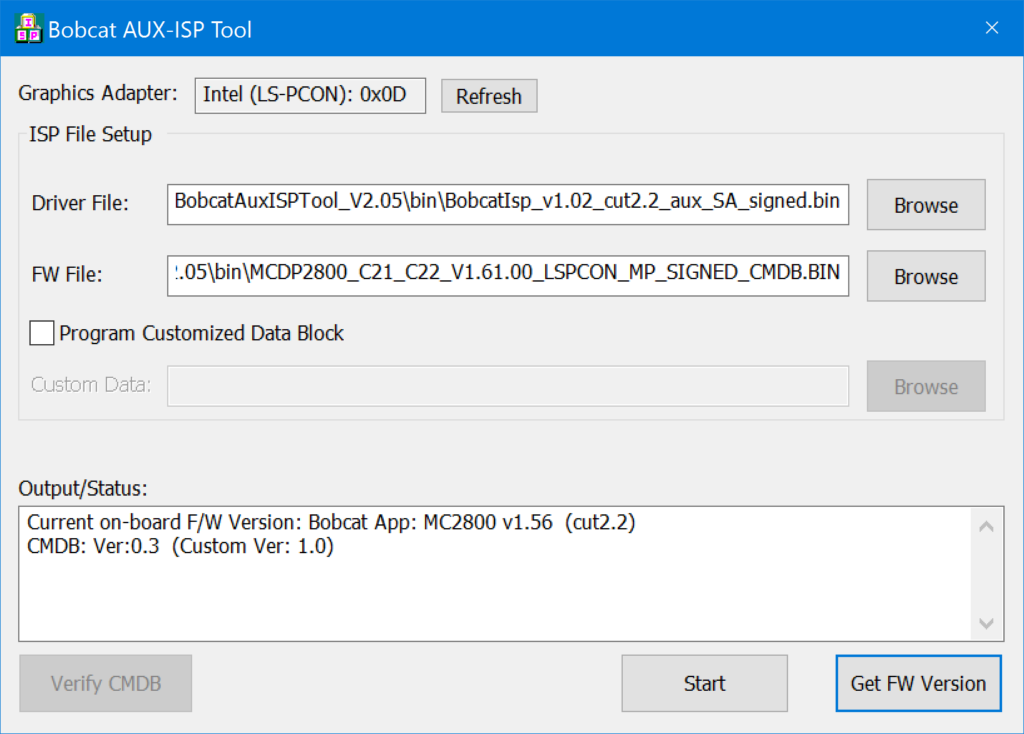This screenshot has height=734, width=1024.
Task: Refresh the graphics adapter list
Action: coord(489,96)
